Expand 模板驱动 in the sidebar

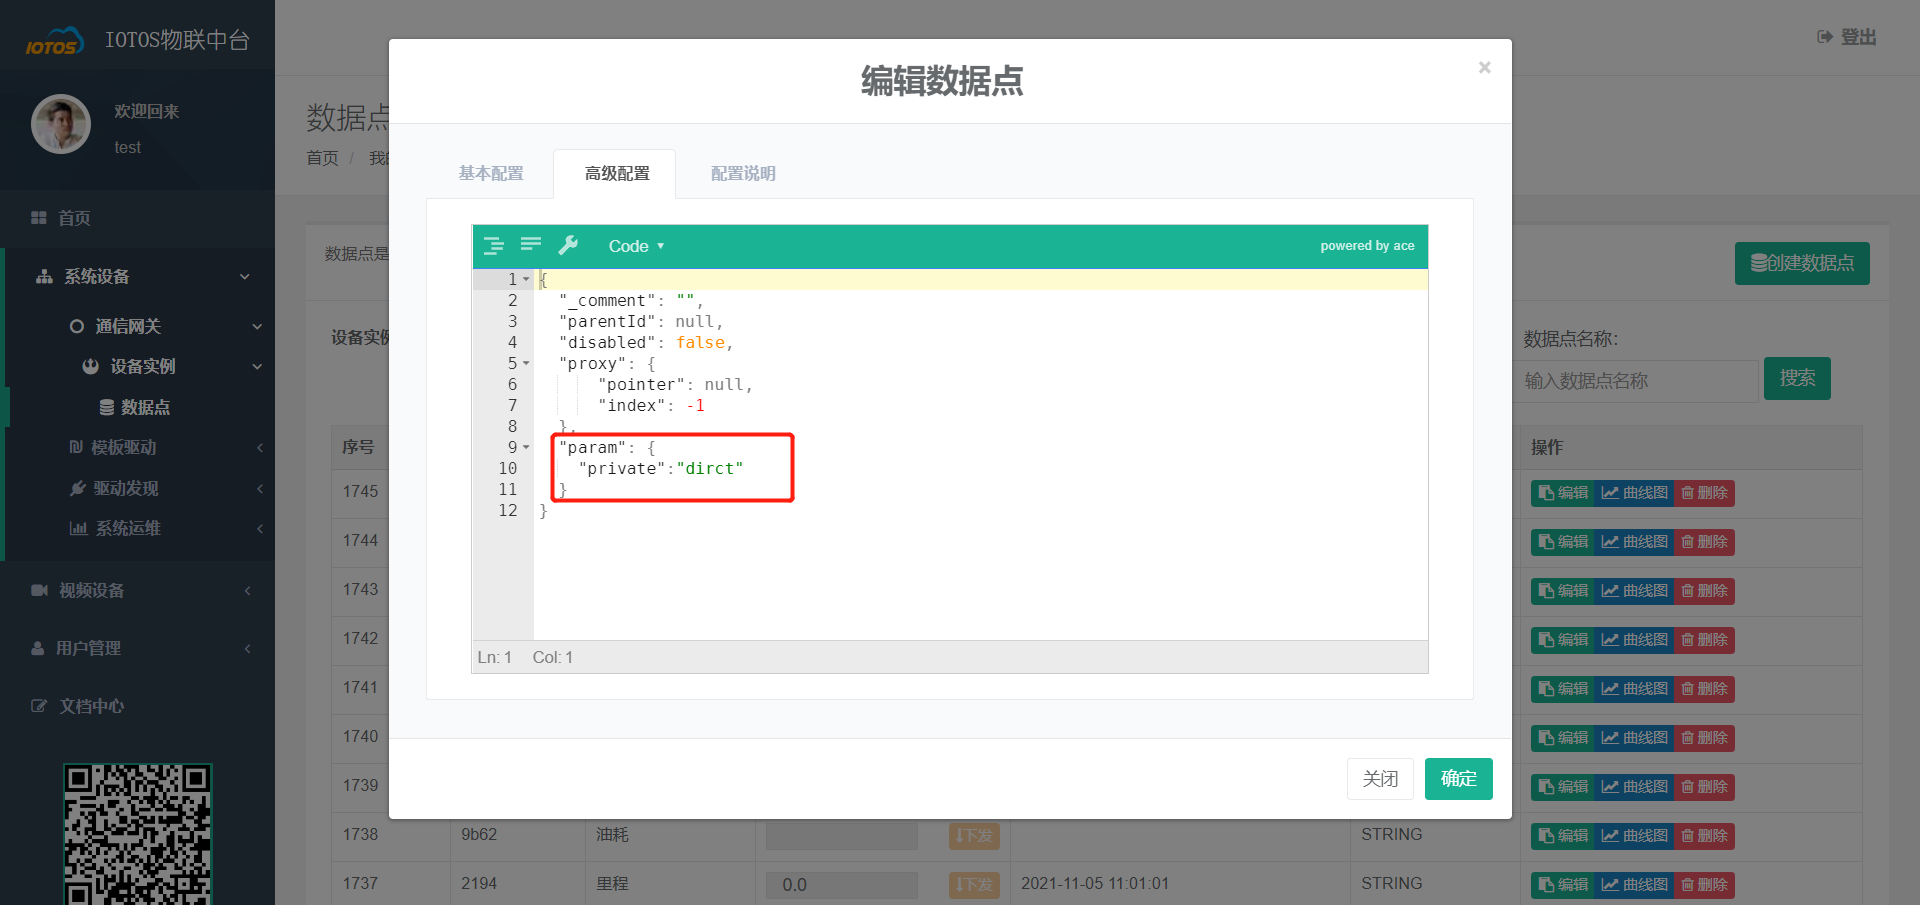[137, 447]
